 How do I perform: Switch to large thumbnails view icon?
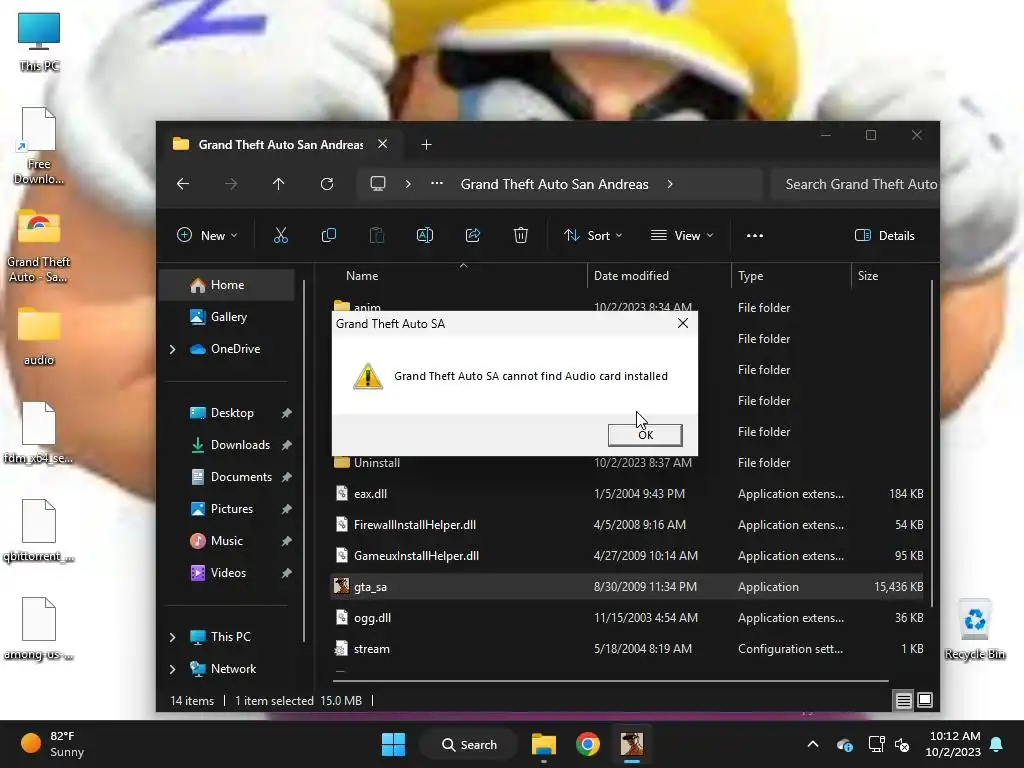925,701
